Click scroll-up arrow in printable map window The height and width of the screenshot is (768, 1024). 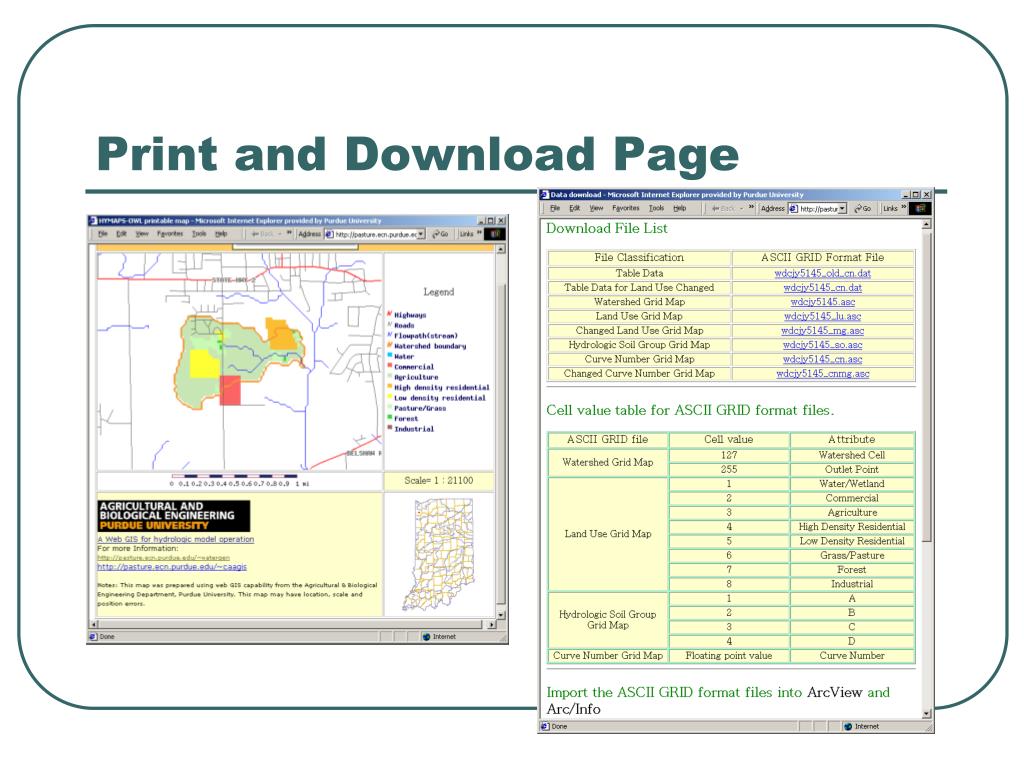501,249
